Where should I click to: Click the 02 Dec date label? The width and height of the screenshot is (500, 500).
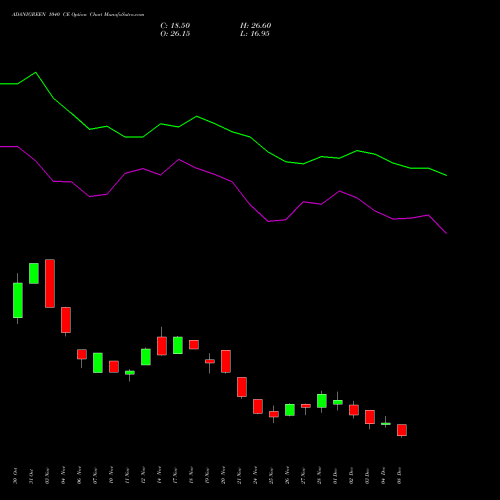click(x=351, y=476)
